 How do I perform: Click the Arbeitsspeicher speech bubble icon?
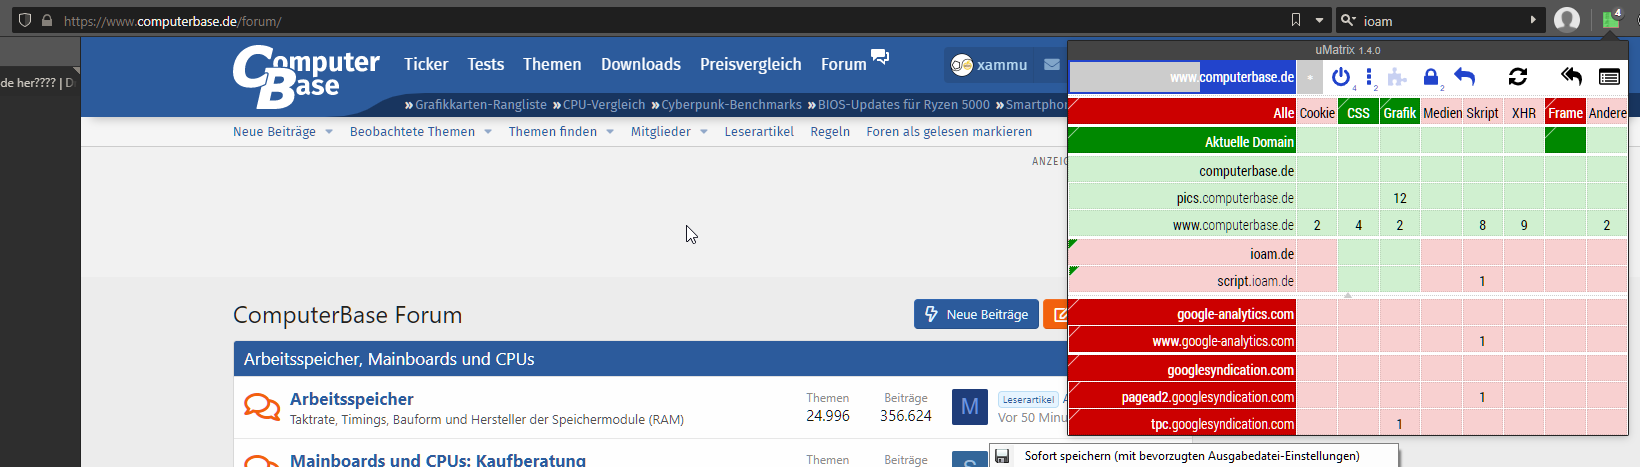click(262, 406)
